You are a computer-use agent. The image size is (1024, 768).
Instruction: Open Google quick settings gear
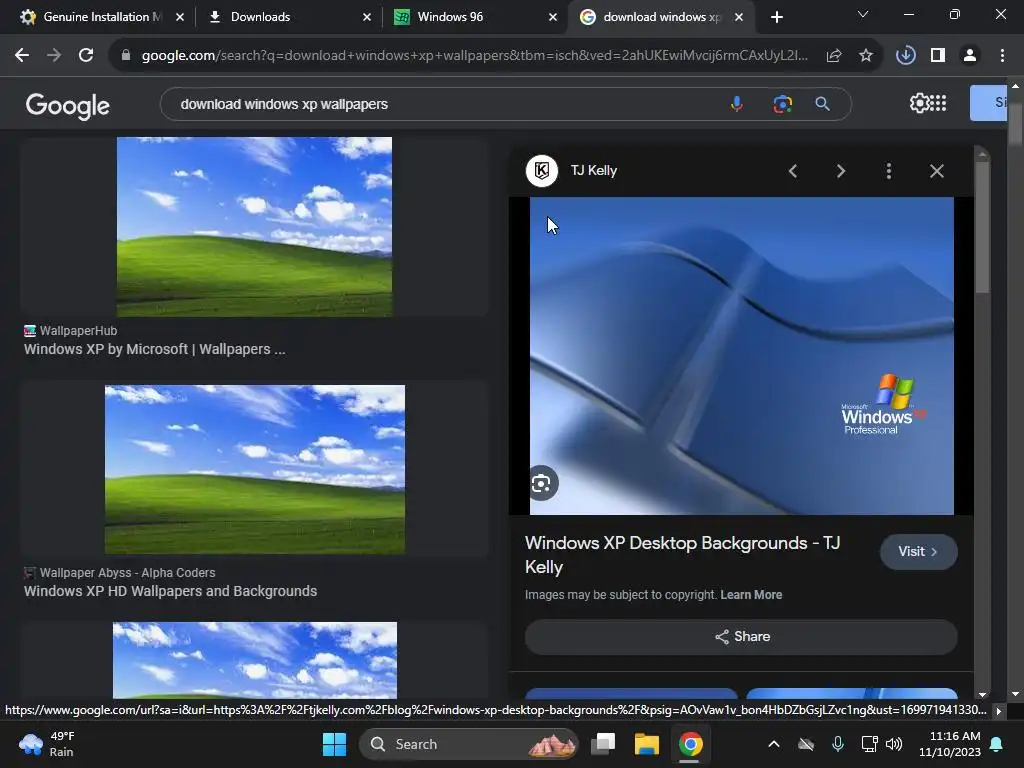point(918,103)
